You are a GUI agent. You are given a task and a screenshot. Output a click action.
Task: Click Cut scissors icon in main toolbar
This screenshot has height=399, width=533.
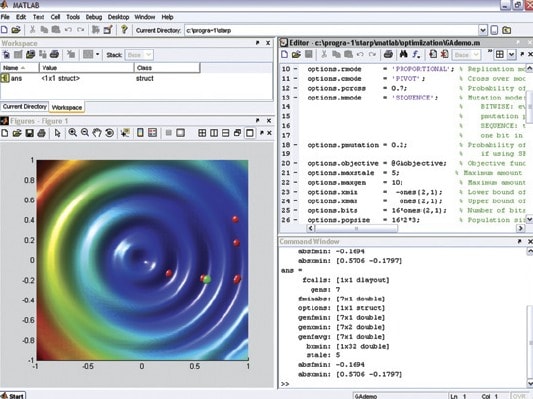[32, 30]
